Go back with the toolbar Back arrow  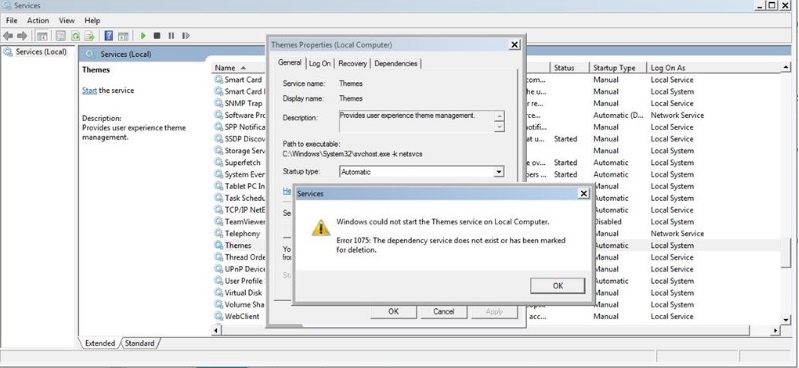click(8, 36)
